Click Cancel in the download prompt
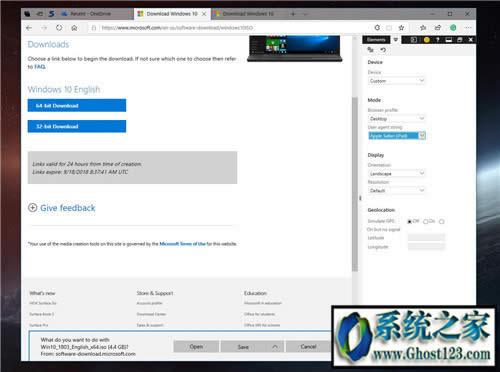The height and width of the screenshot is (372, 500). pyautogui.click(x=308, y=347)
